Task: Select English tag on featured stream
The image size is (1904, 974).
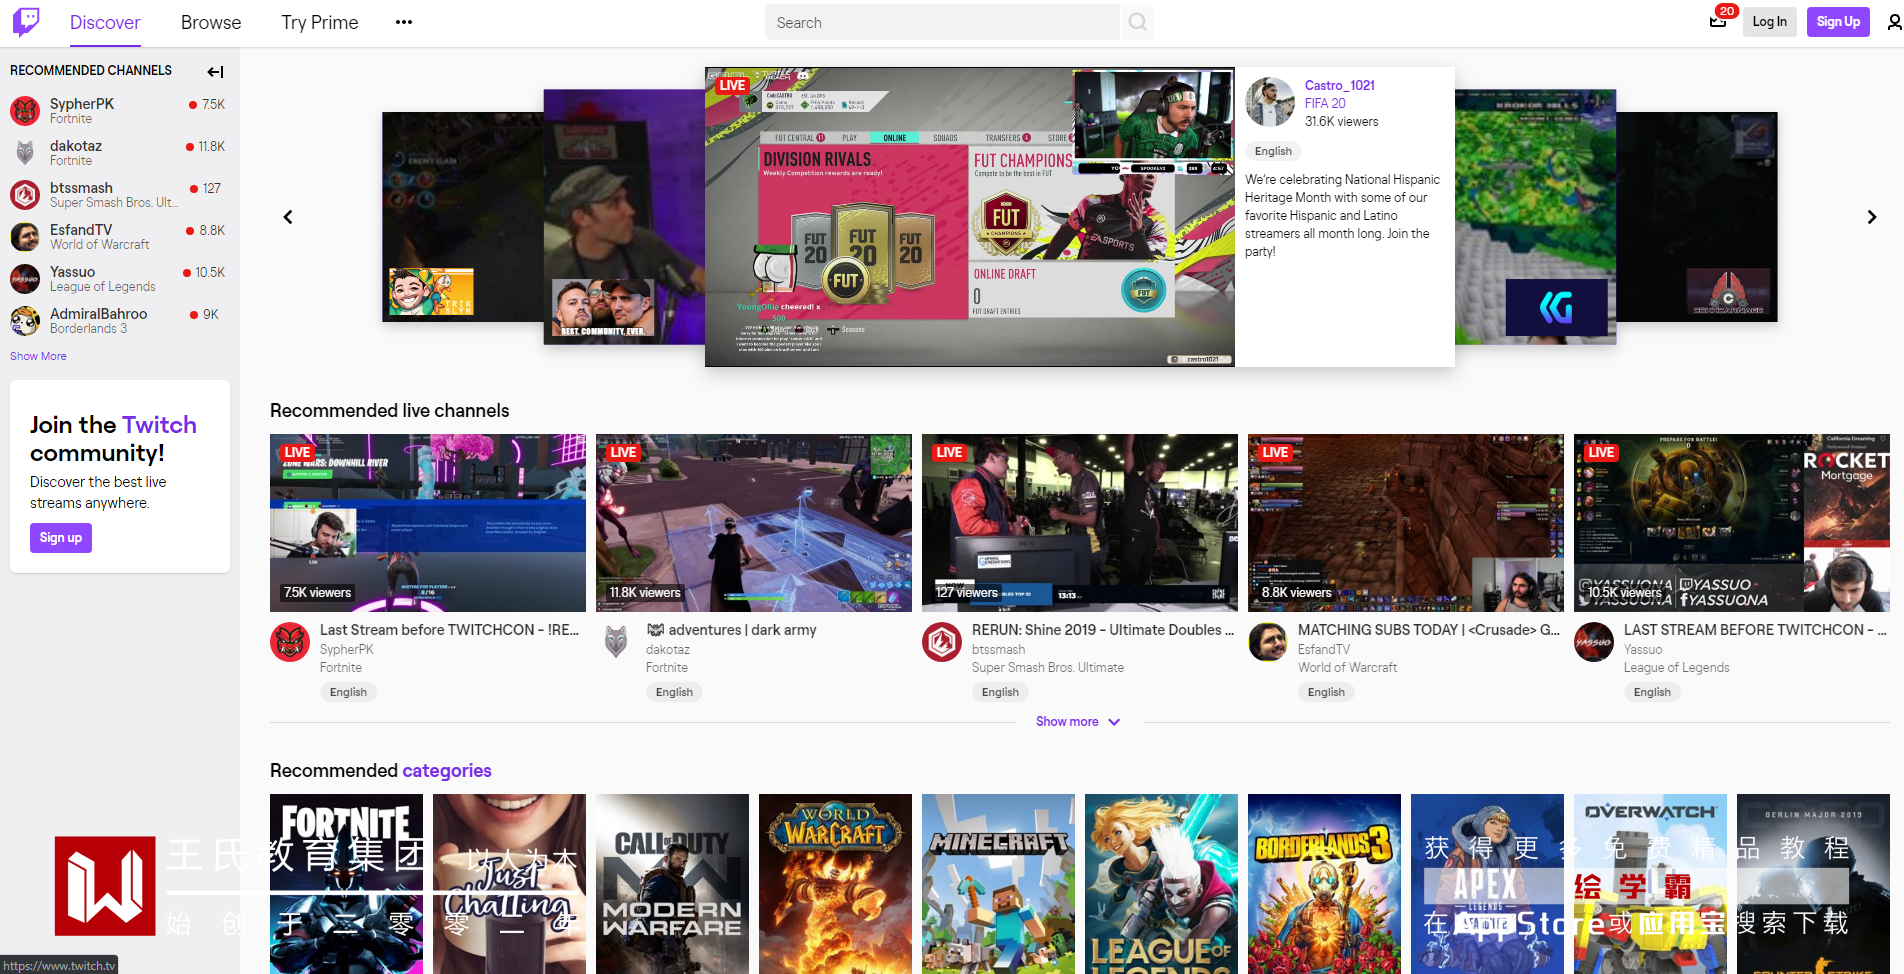Action: [x=1273, y=151]
